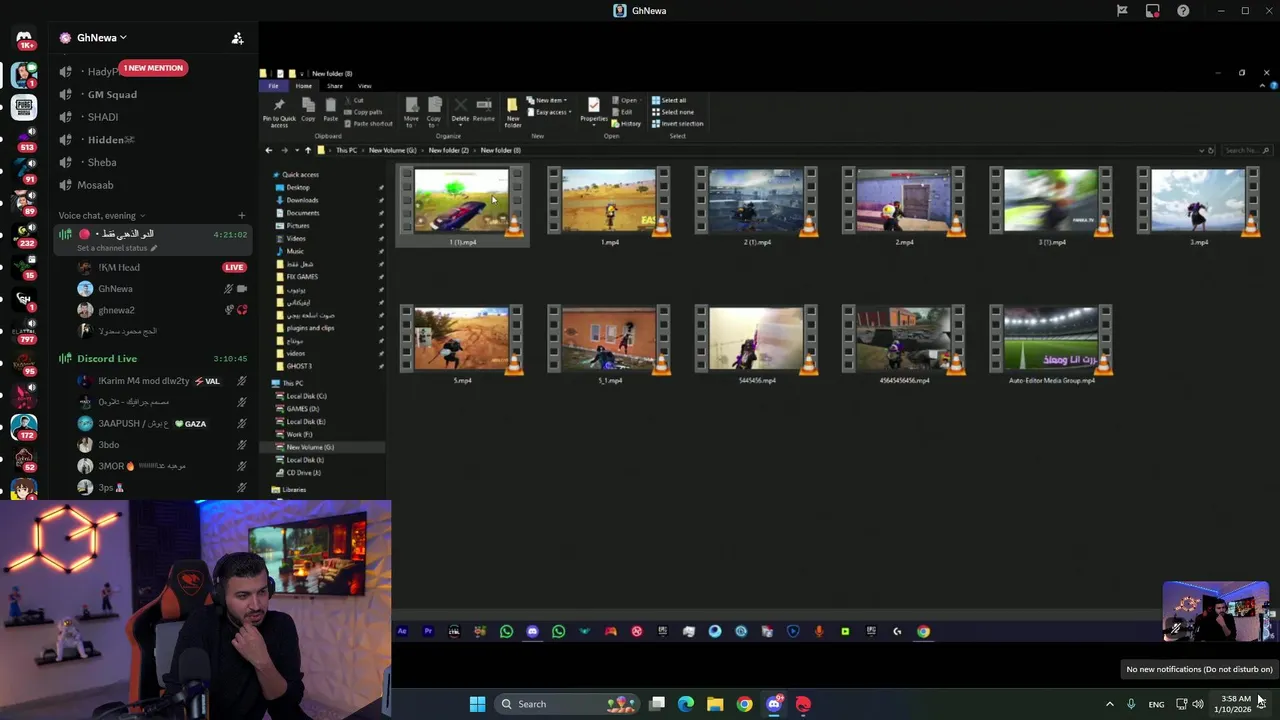Viewport: 1280px width, 720px height.
Task: Switch to the View ribbon tab
Action: coord(364,86)
